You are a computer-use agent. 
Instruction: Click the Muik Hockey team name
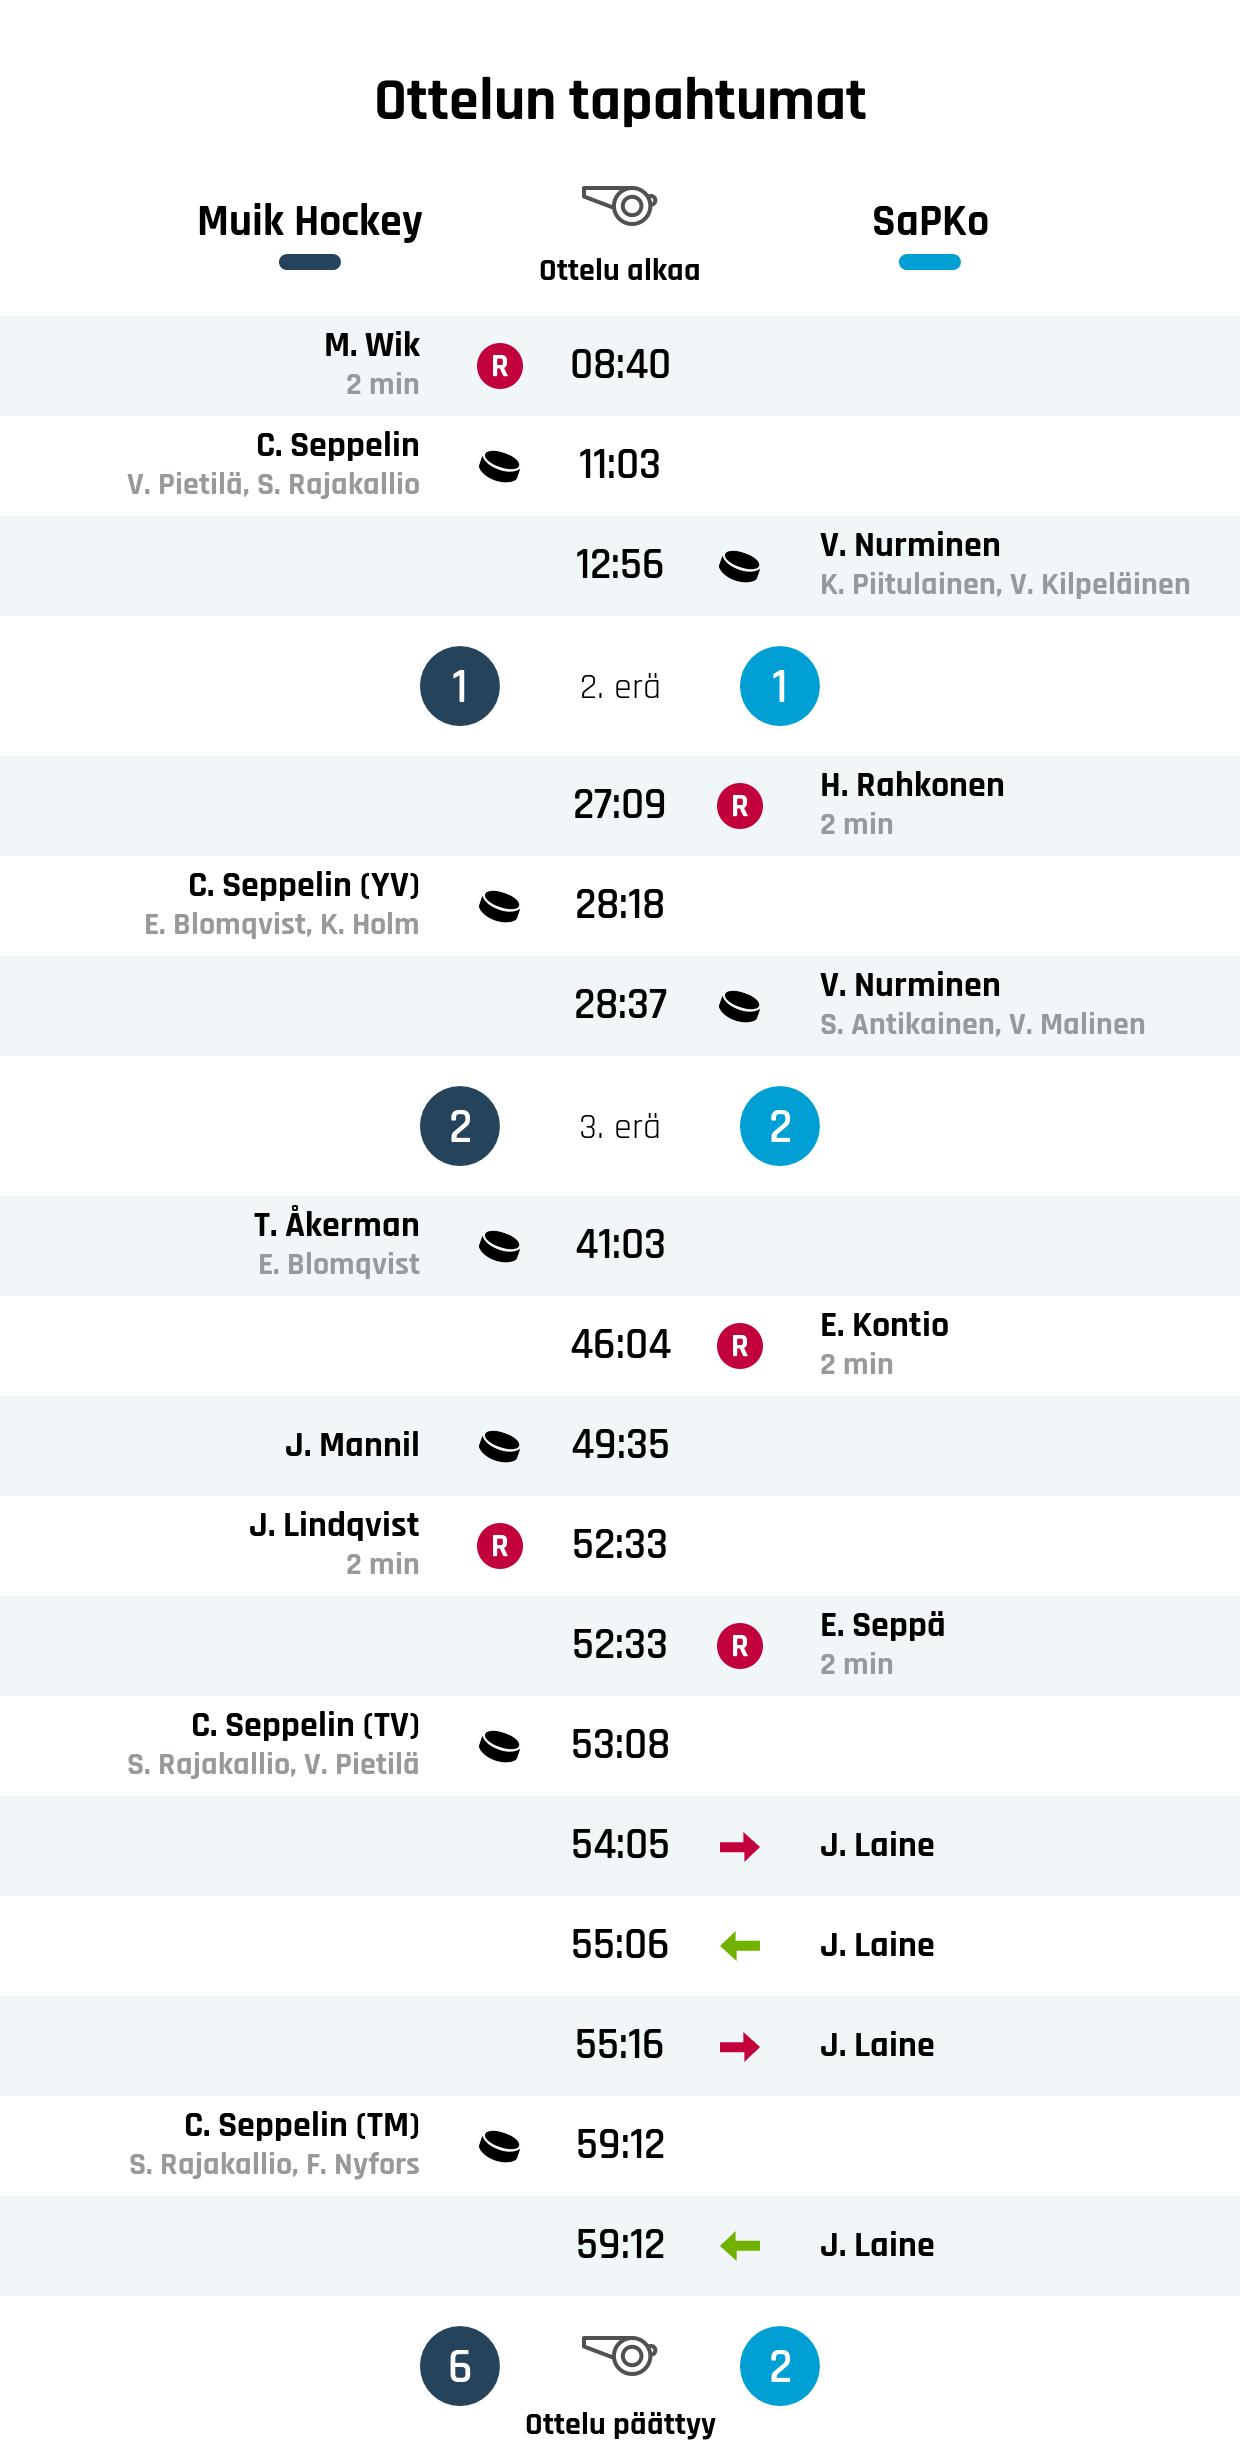pos(310,221)
